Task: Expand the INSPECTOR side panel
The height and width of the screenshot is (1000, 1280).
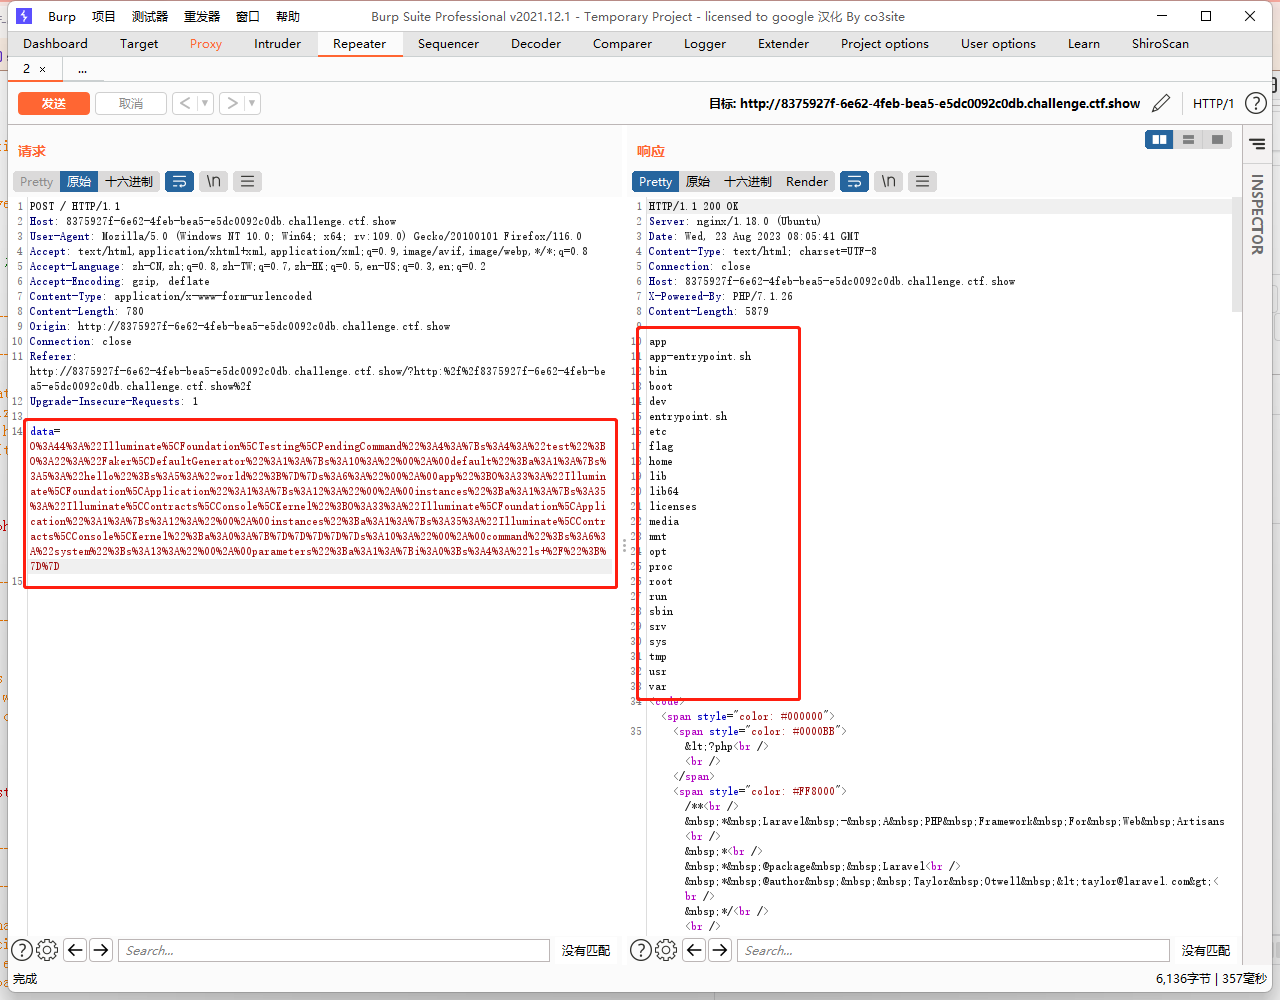Action: [1257, 214]
